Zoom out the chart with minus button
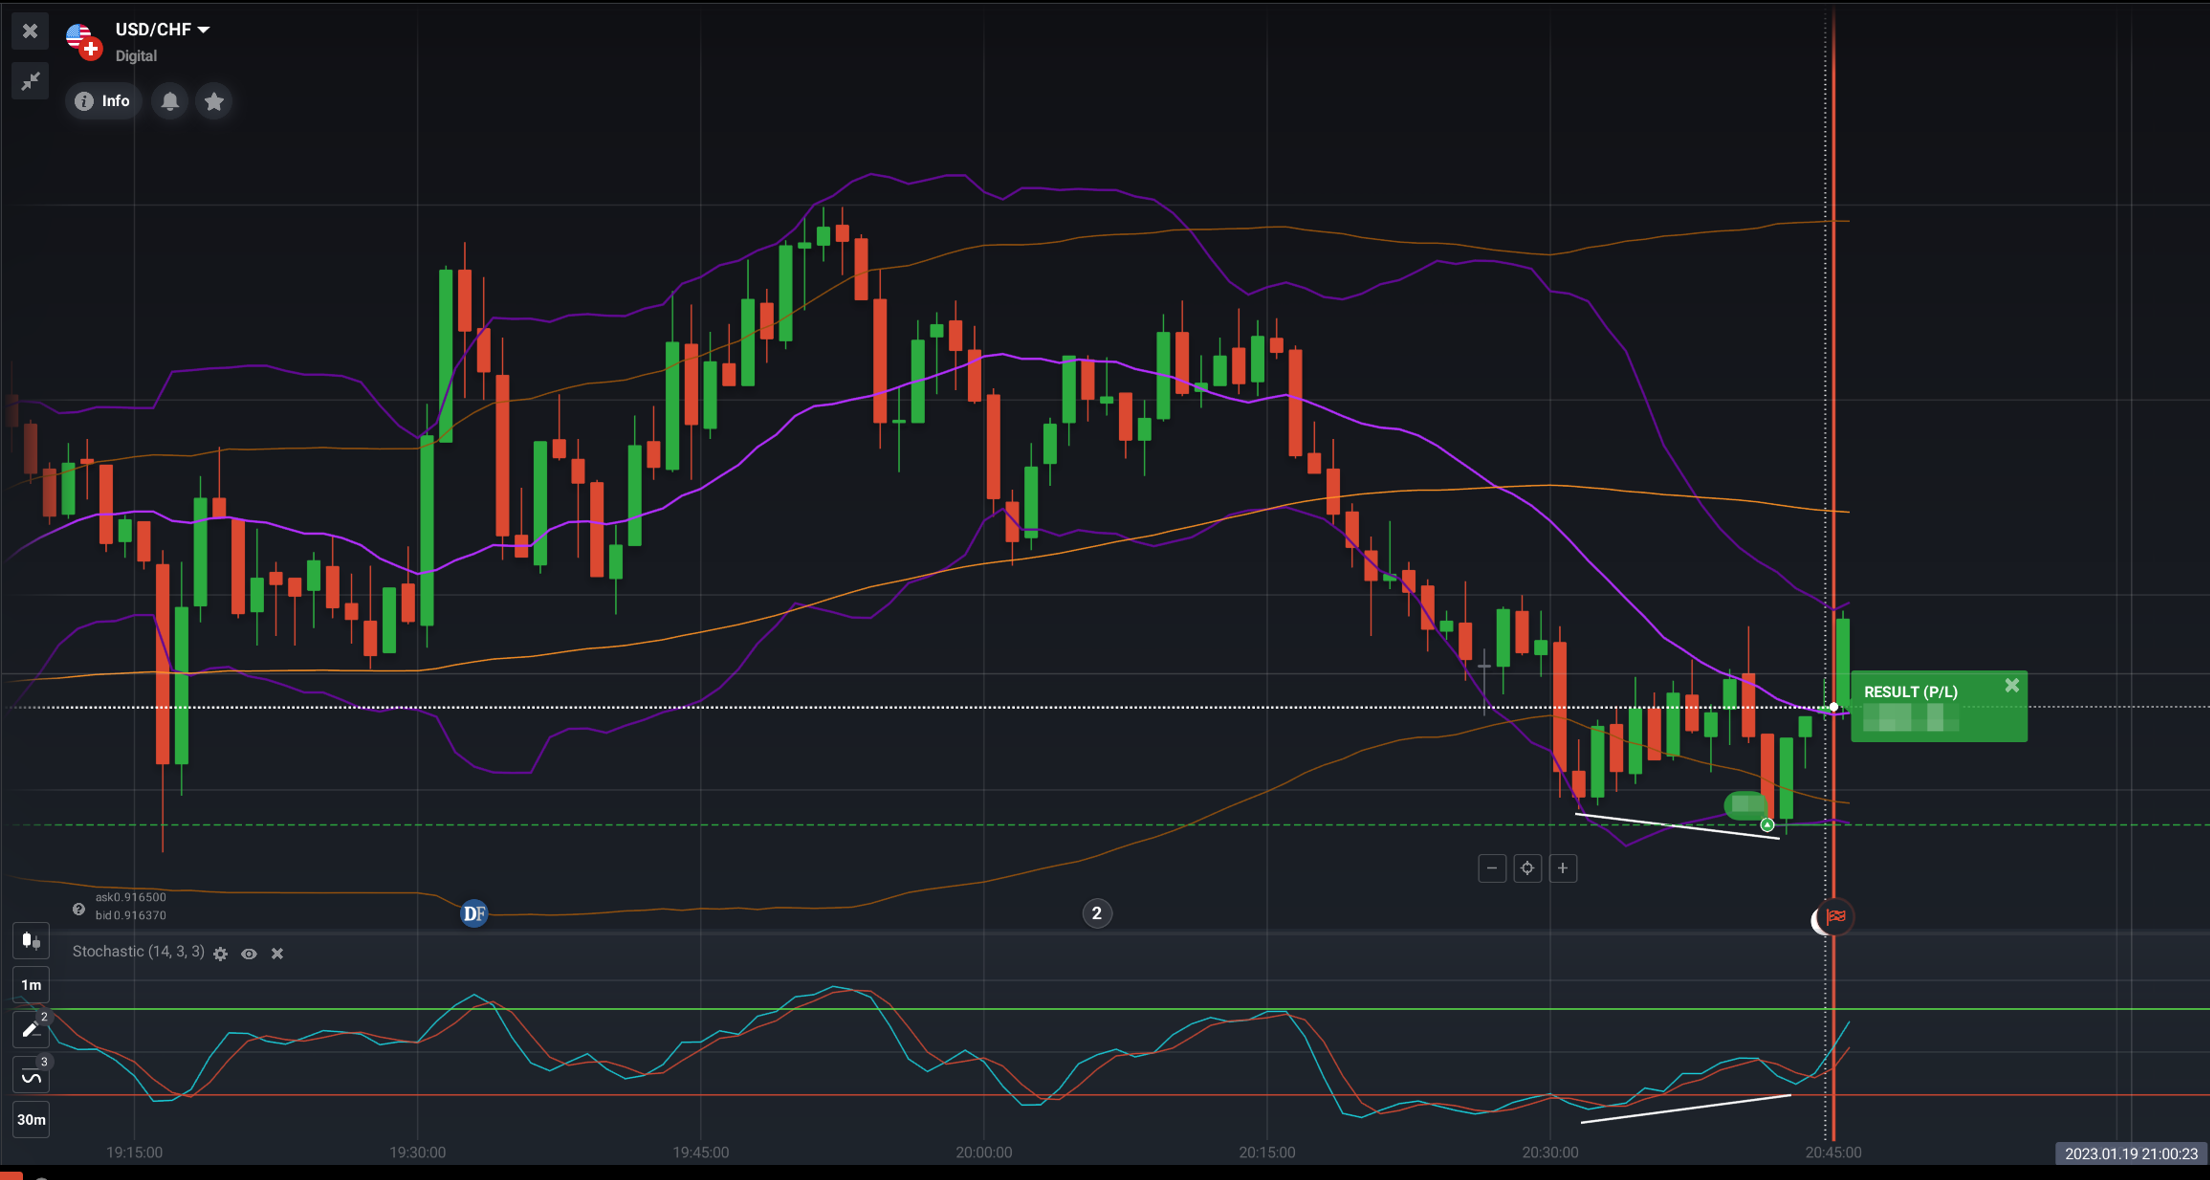Image resolution: width=2210 pixels, height=1180 pixels. pos(1492,868)
